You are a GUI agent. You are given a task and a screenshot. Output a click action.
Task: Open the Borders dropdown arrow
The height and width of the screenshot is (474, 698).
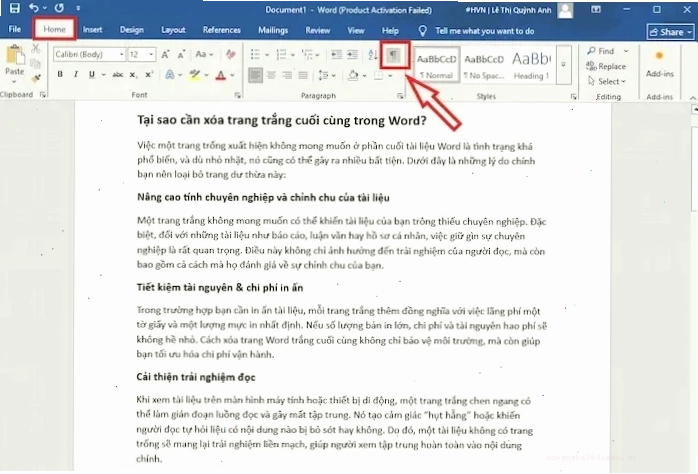click(390, 76)
